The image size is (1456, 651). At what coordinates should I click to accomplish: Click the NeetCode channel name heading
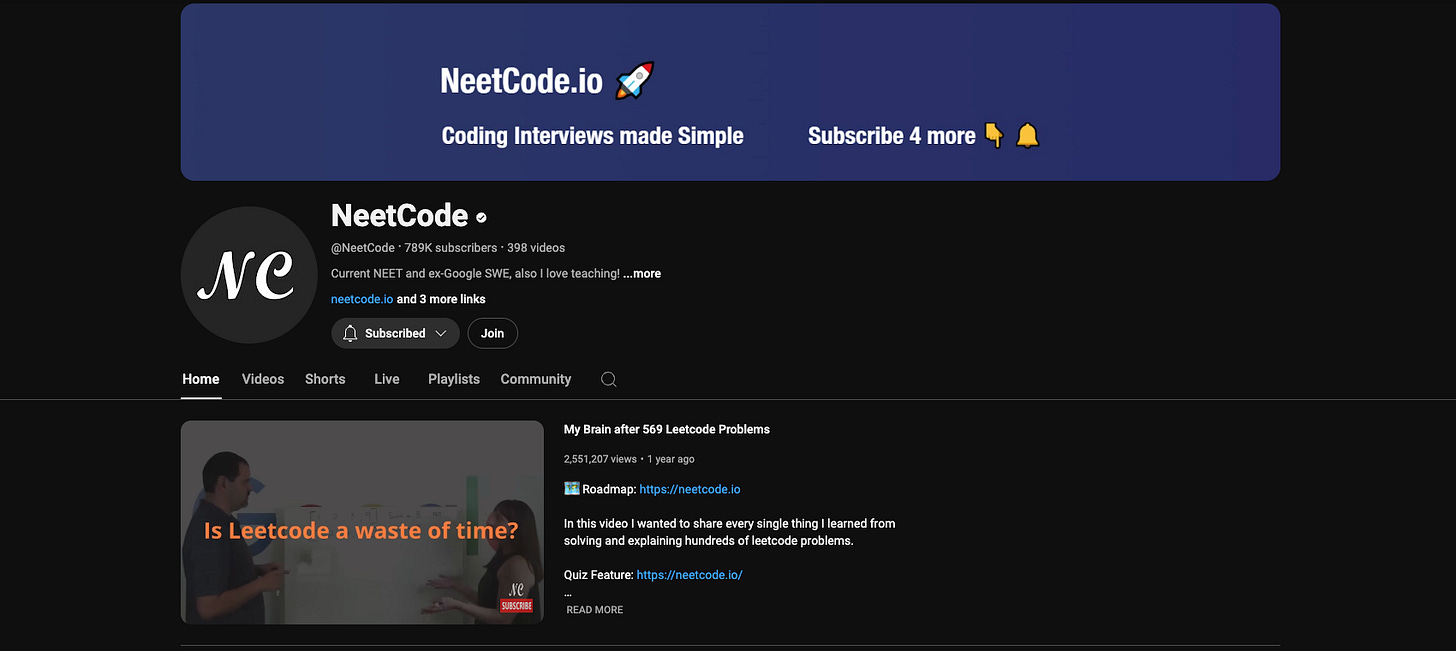[x=400, y=215]
